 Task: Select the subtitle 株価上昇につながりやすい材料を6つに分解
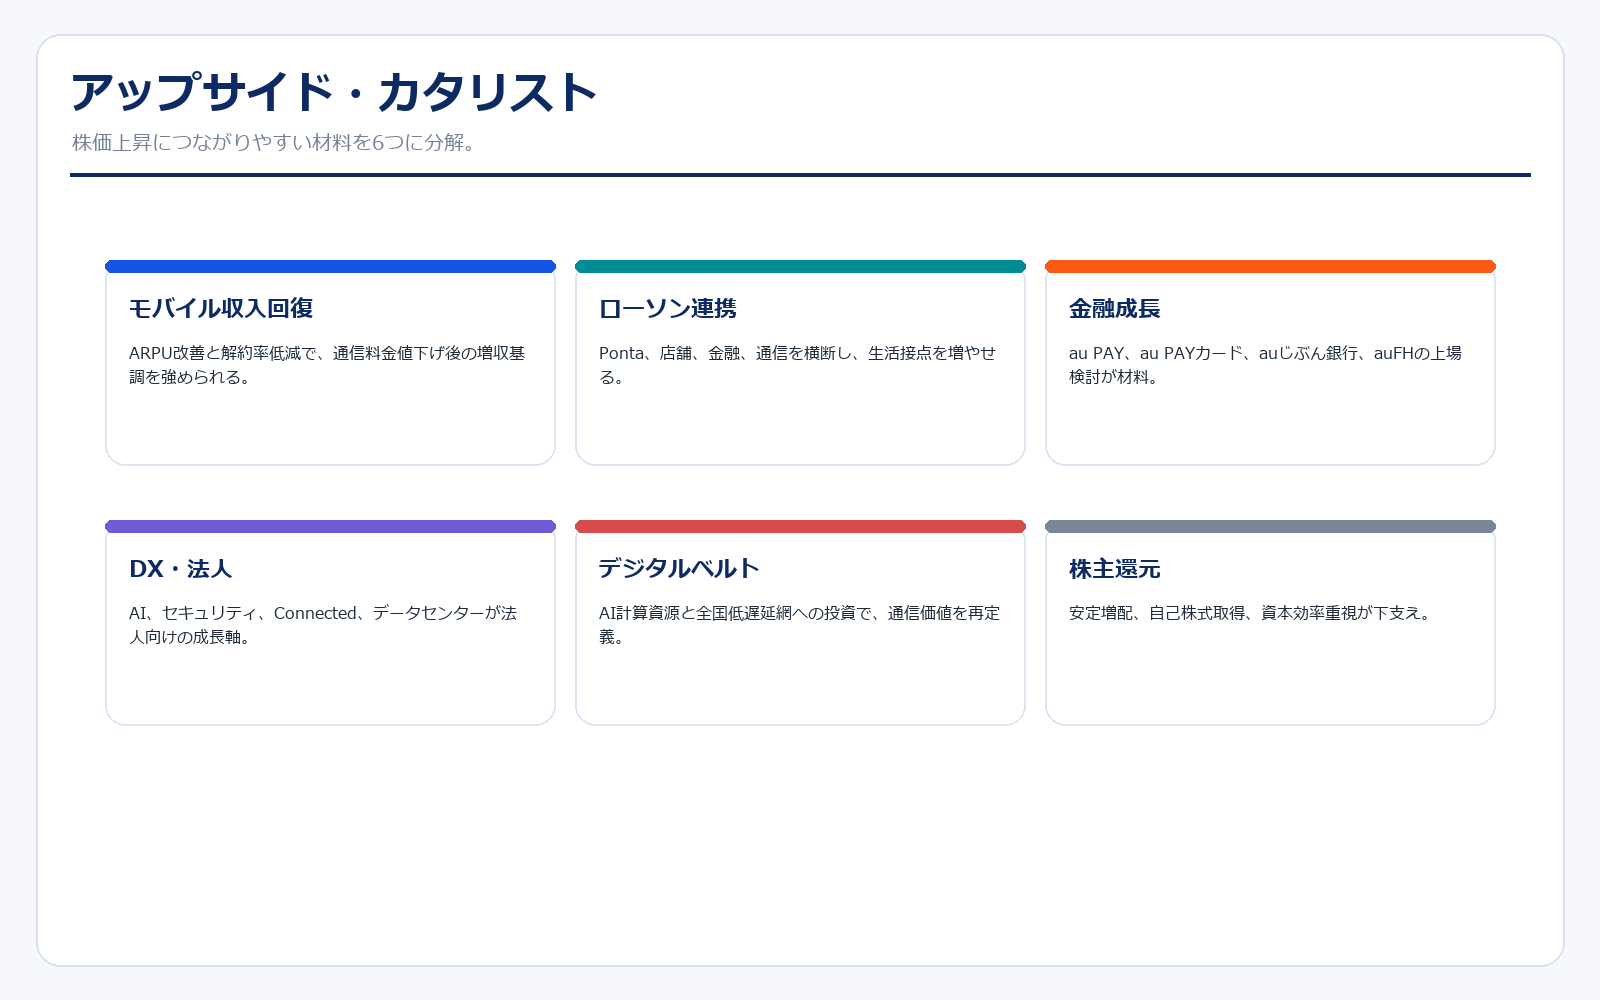tap(274, 142)
